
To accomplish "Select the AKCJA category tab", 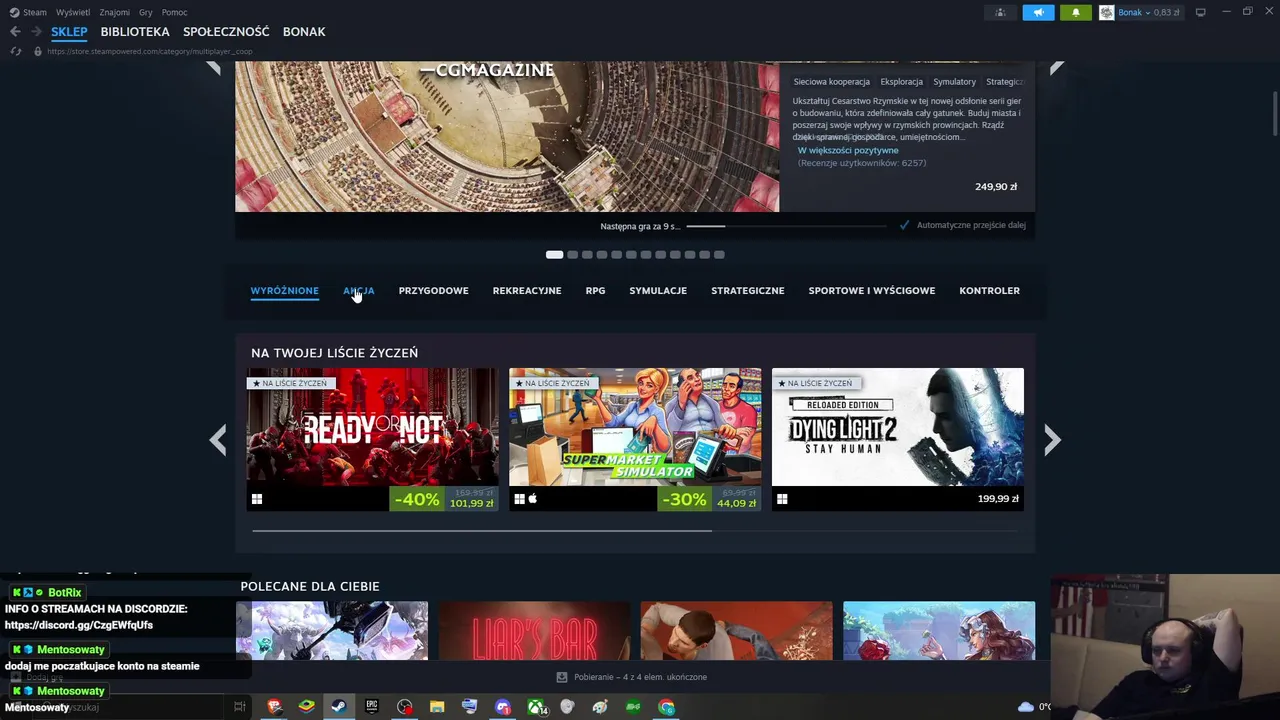I will tap(358, 291).
